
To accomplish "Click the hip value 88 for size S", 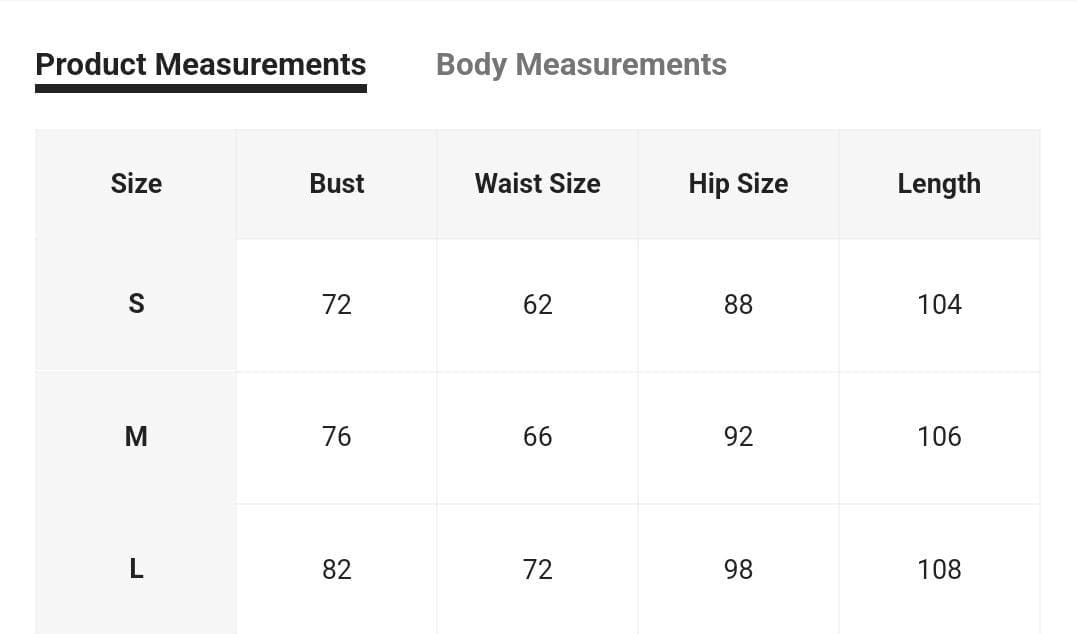I will point(738,304).
